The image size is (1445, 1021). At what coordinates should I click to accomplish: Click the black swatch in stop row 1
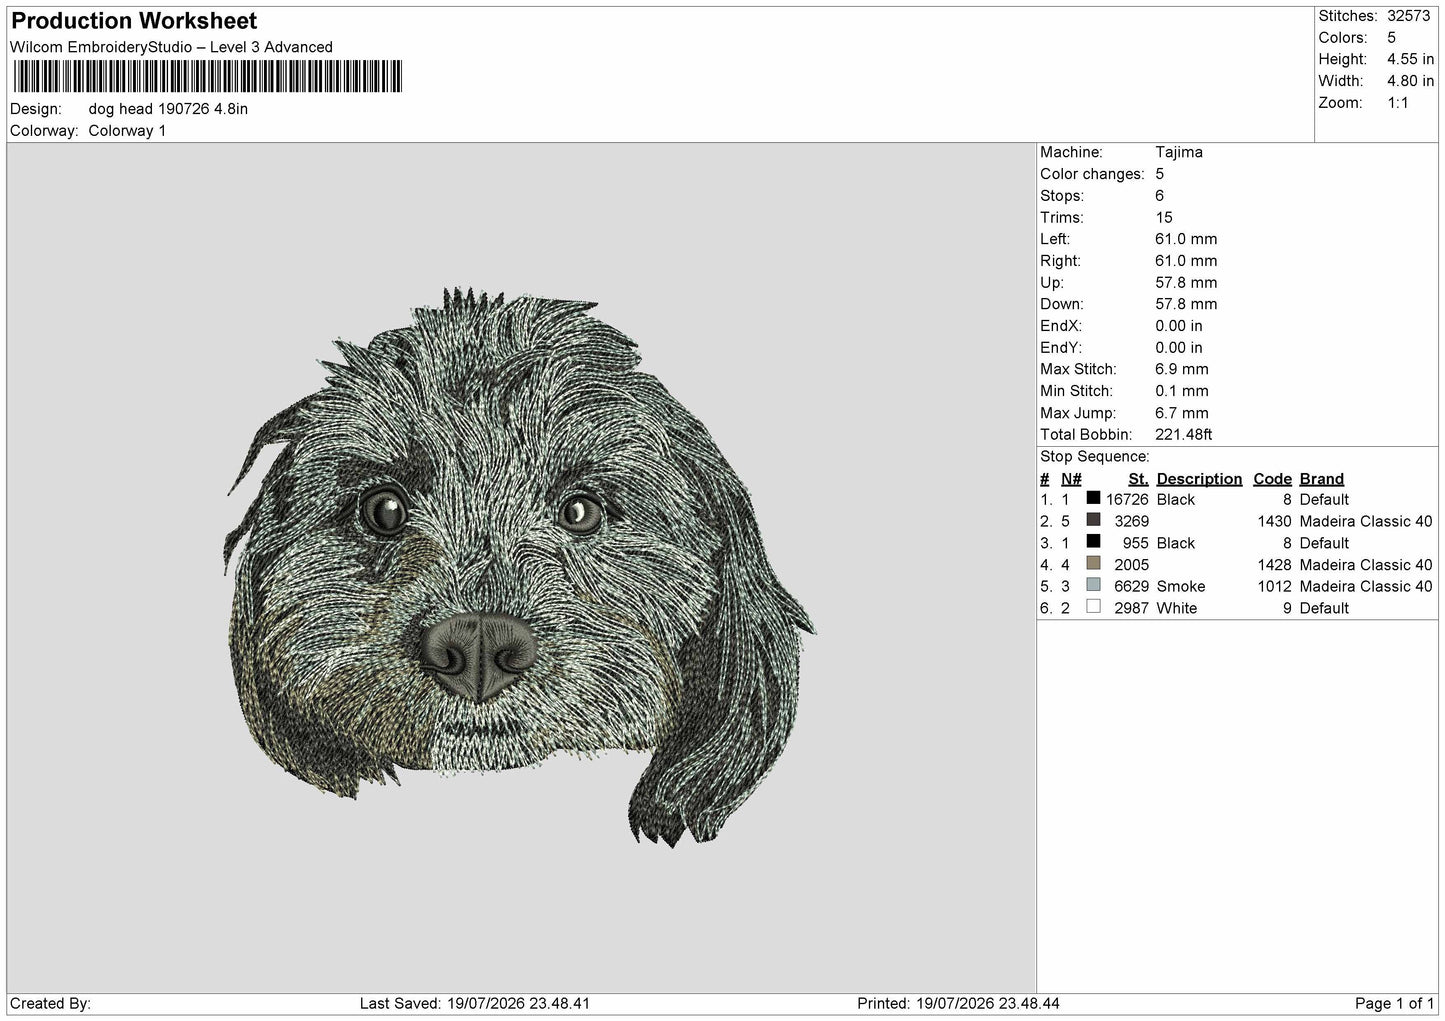[1093, 498]
